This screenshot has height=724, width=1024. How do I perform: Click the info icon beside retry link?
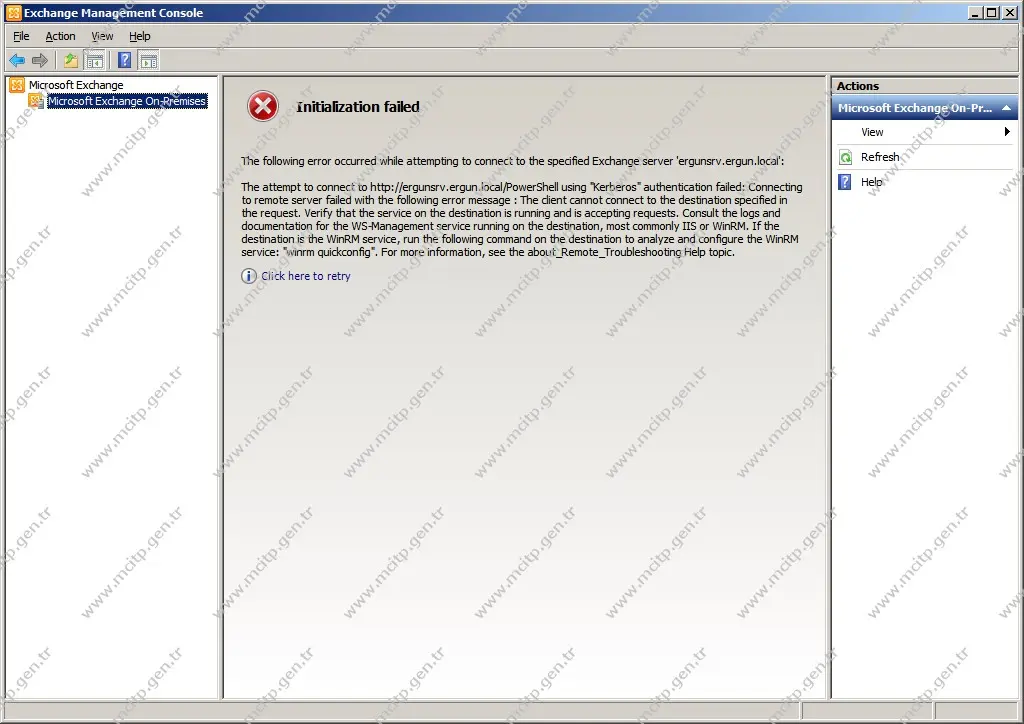pyautogui.click(x=249, y=275)
